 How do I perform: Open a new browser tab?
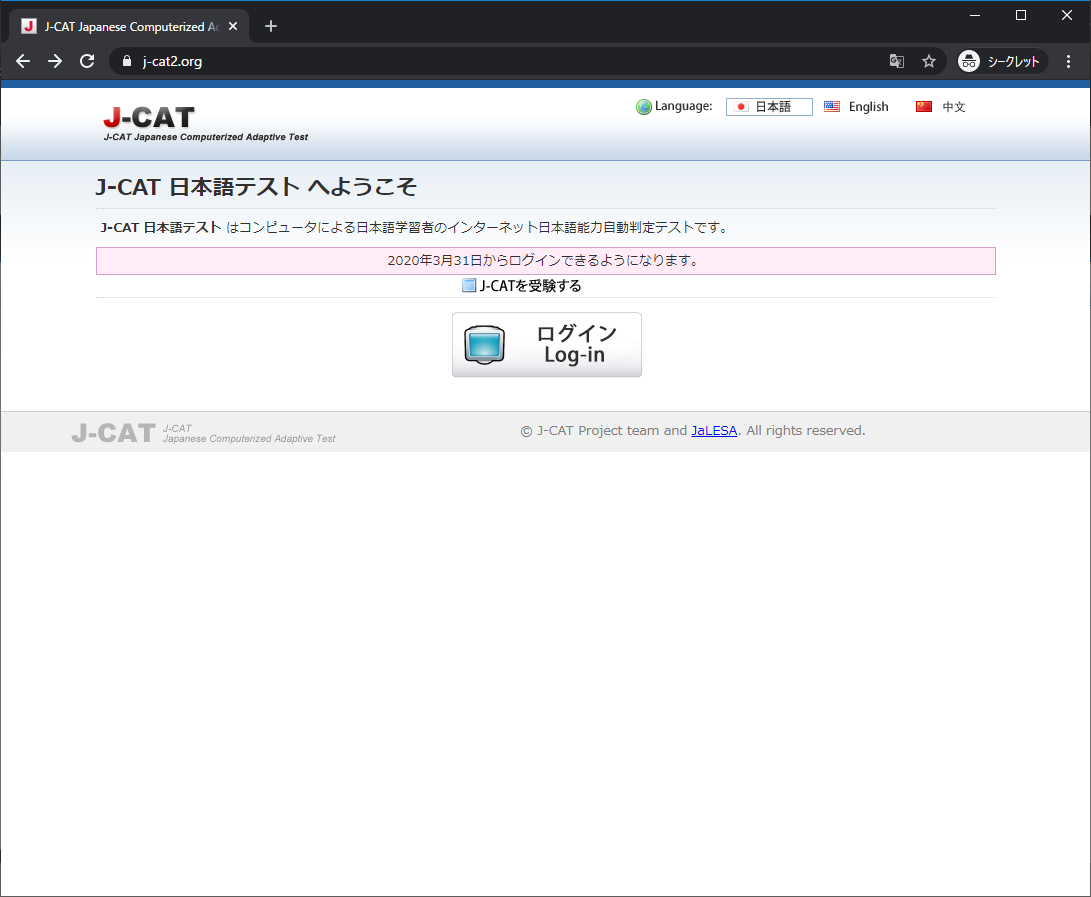pyautogui.click(x=270, y=25)
